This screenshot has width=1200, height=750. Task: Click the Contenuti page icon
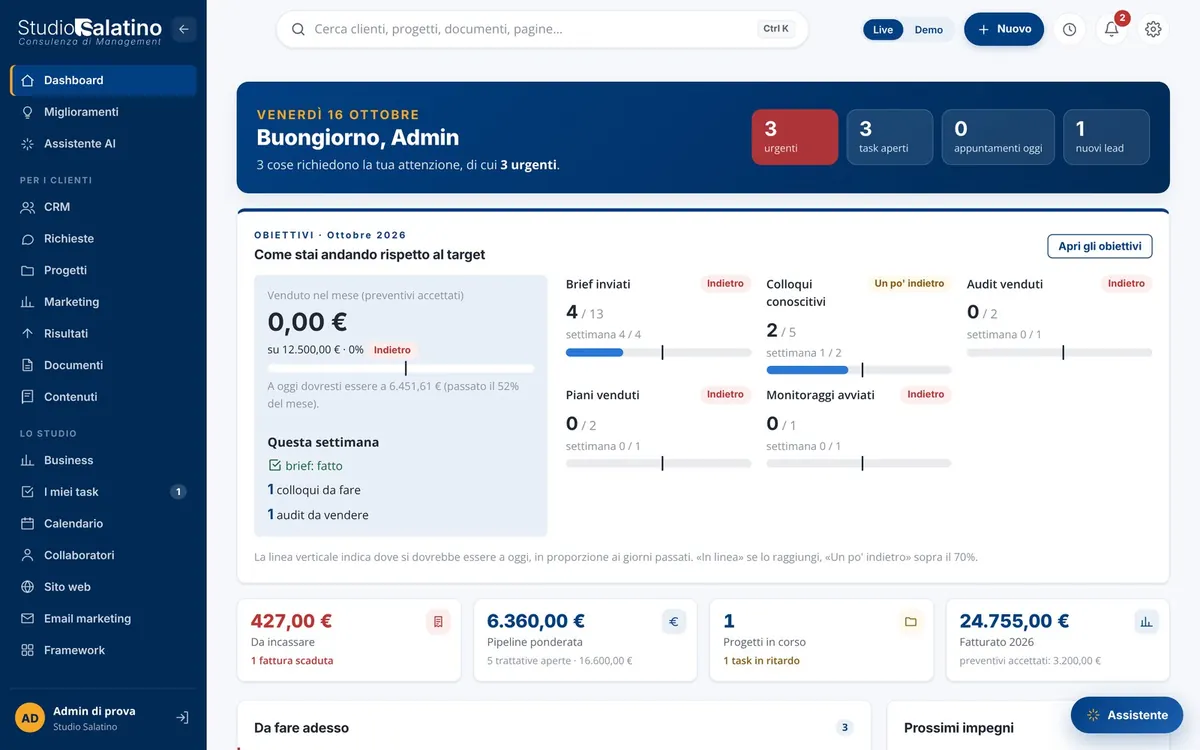pyautogui.click(x=27, y=397)
